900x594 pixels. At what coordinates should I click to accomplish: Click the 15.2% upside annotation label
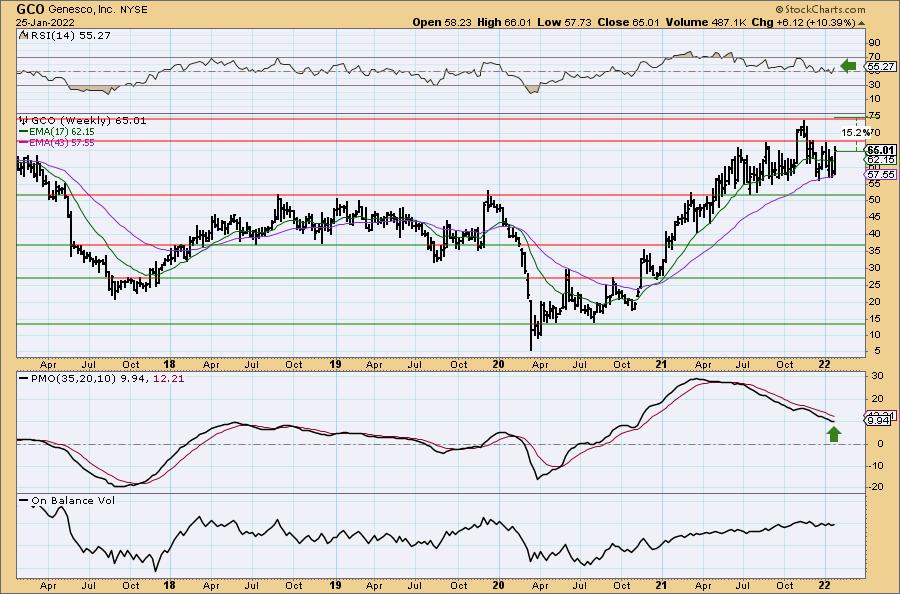(854, 133)
